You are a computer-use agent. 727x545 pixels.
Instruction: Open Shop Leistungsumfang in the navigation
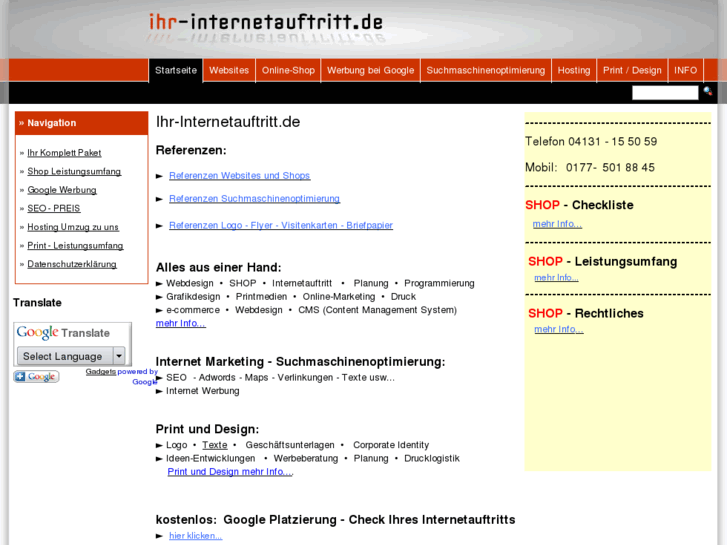point(74,171)
